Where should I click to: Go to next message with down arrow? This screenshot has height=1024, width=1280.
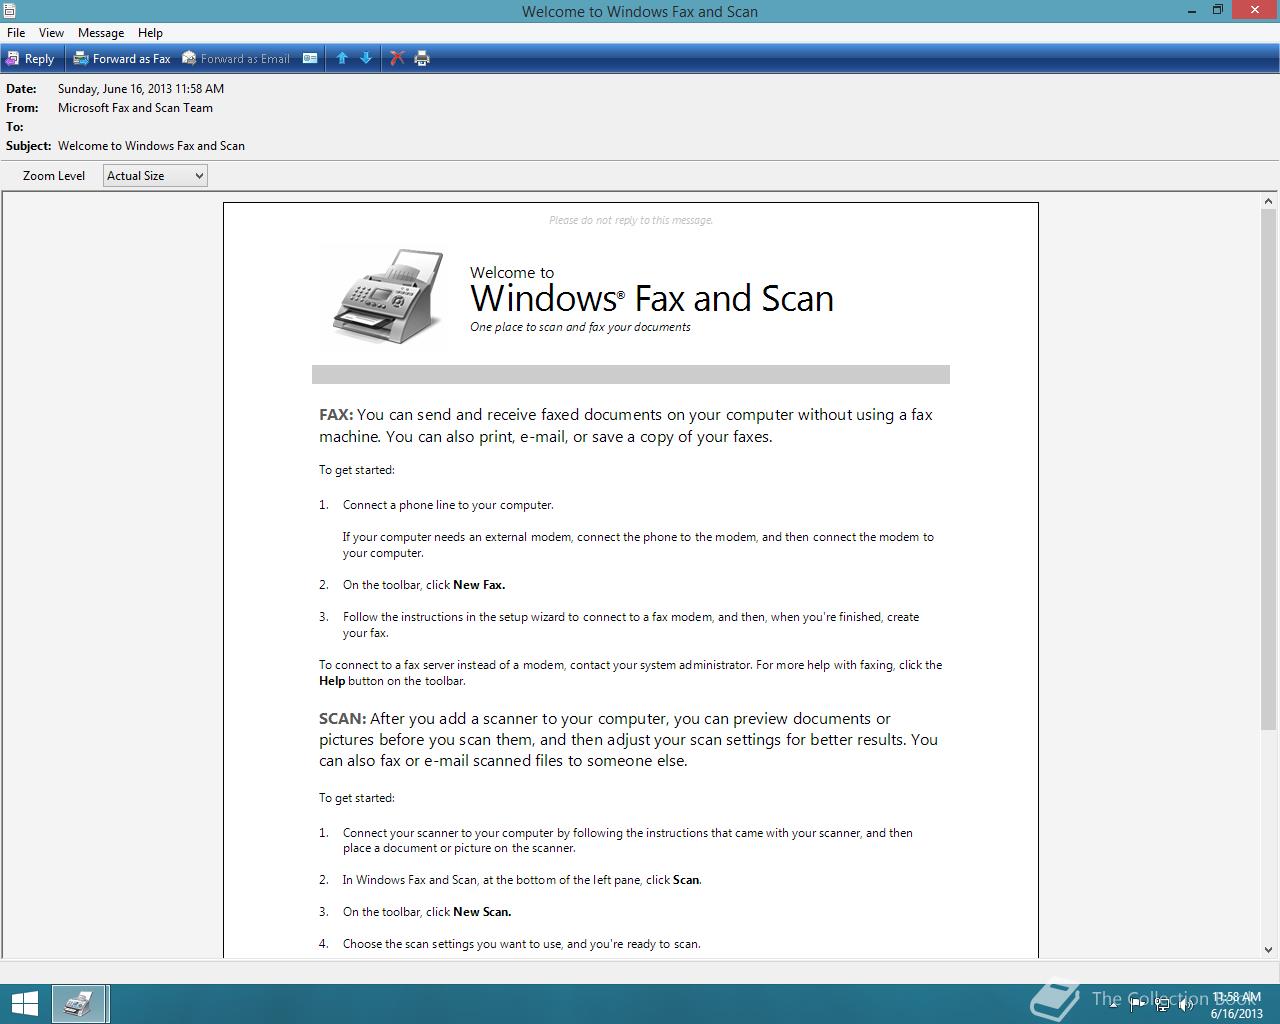(366, 58)
